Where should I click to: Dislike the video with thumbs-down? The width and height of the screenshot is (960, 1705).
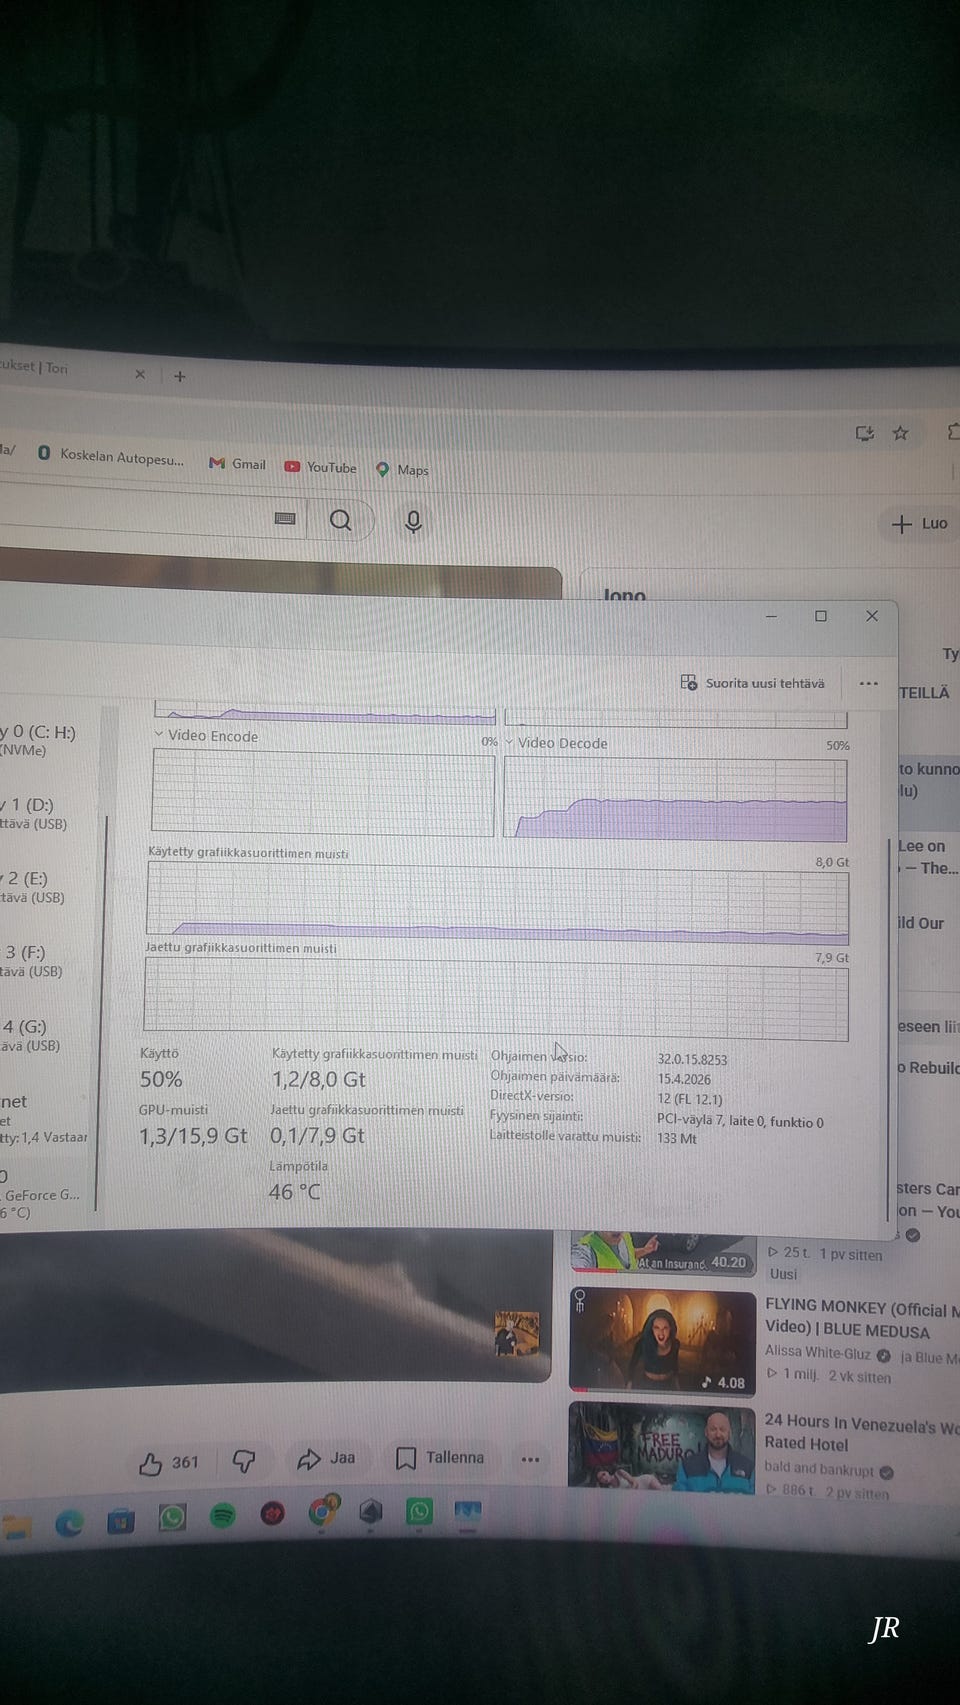243,1461
